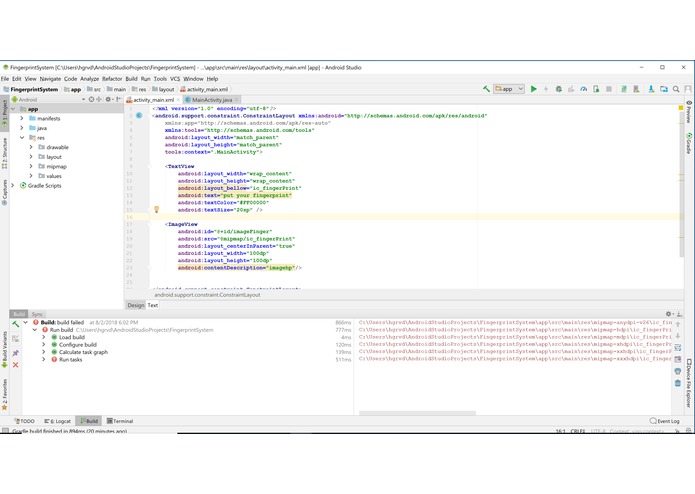The width and height of the screenshot is (695, 494).
Task: Open the SDK Manager download icon
Action: [651, 89]
